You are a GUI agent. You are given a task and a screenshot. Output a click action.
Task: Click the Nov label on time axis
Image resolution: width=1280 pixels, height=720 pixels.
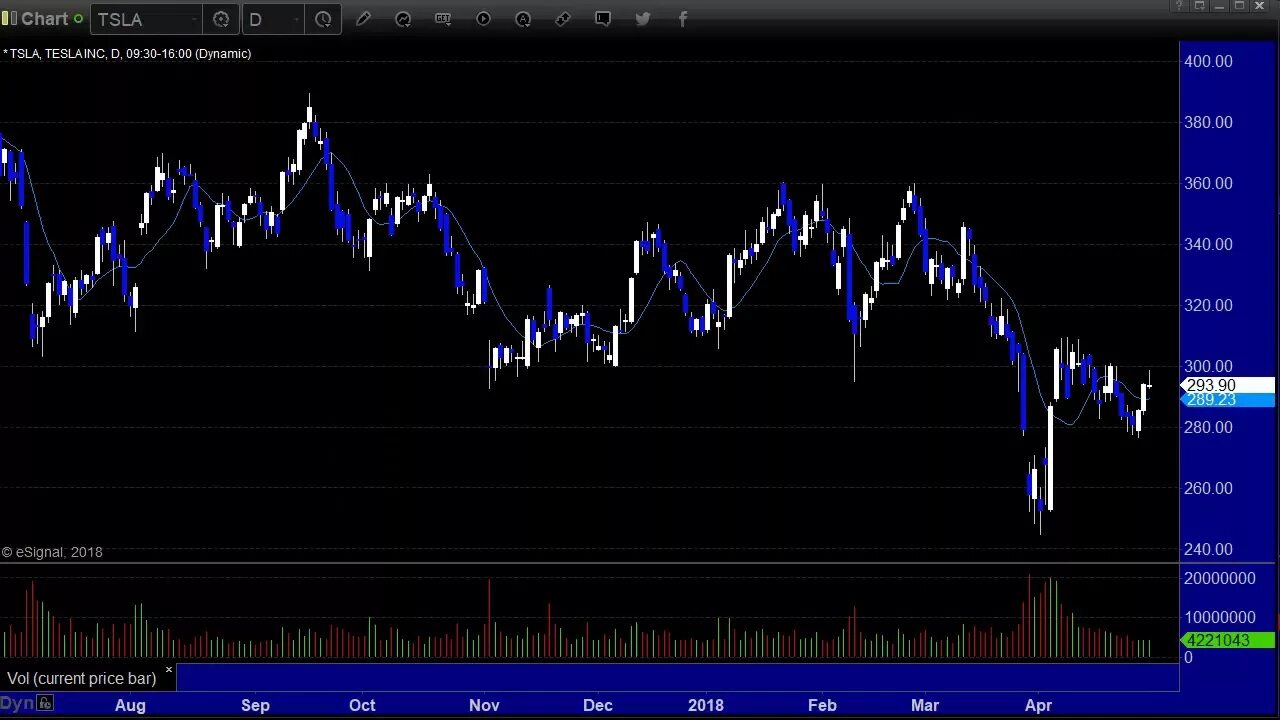[x=484, y=705]
